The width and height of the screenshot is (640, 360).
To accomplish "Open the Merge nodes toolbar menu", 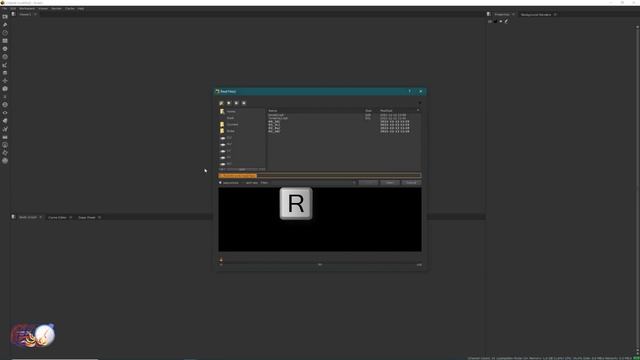I will pos(5,73).
